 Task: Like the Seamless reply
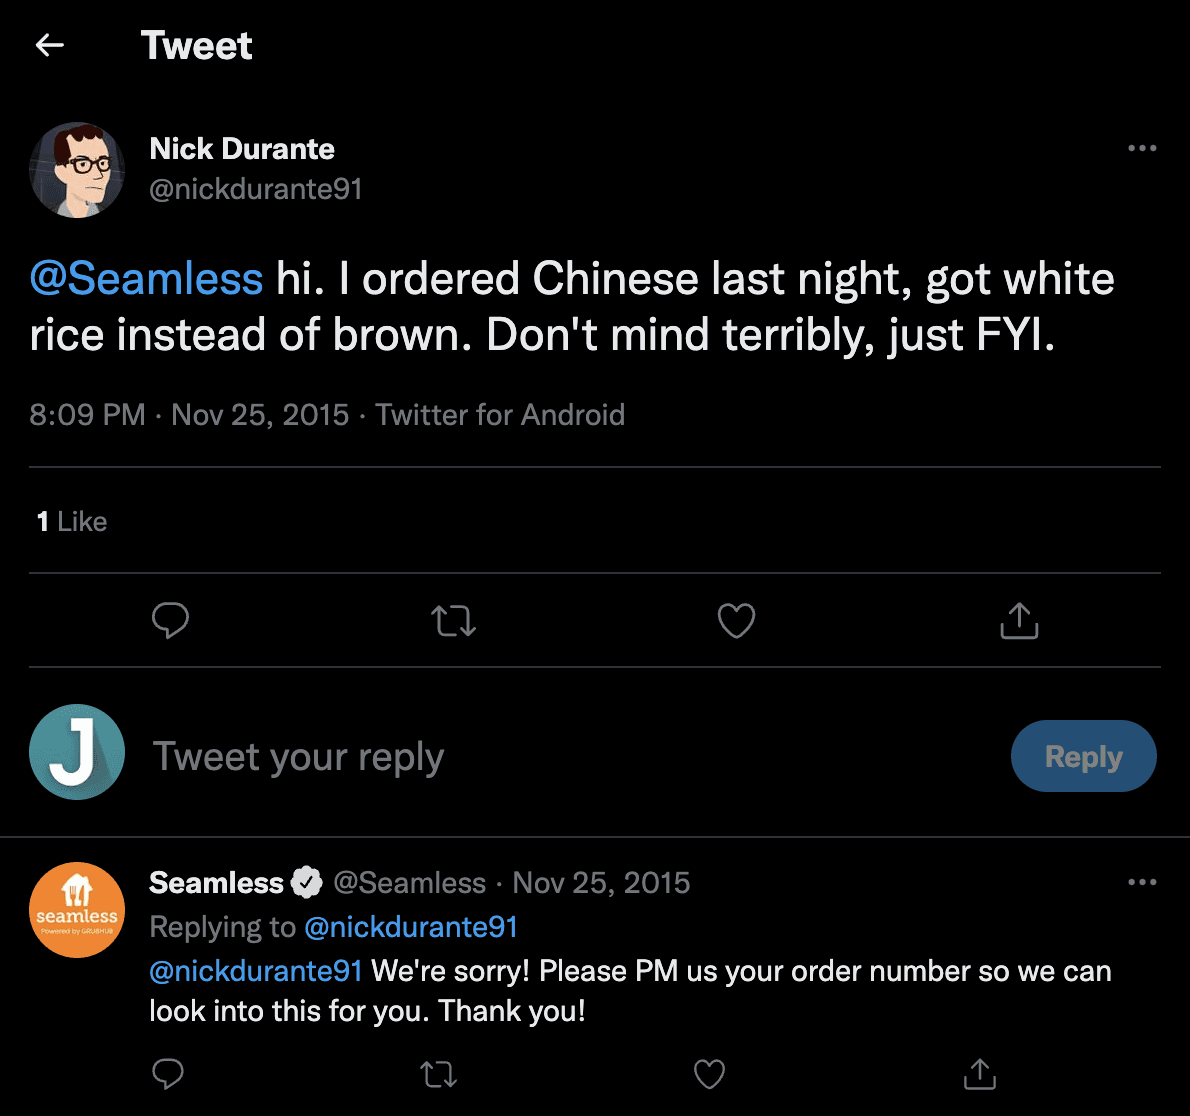coord(709,1074)
